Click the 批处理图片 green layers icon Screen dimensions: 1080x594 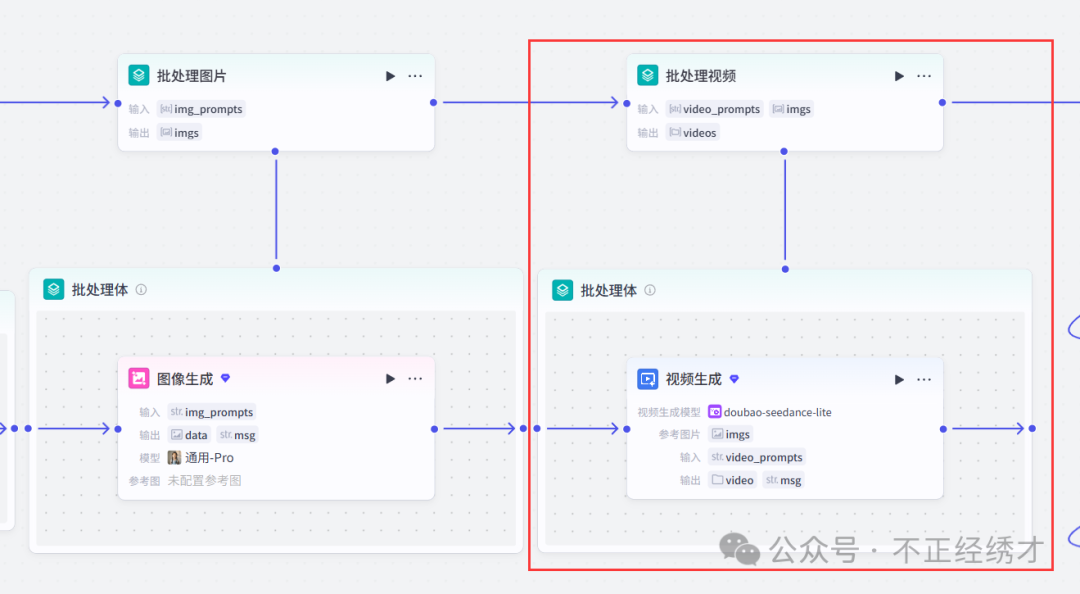pos(139,76)
